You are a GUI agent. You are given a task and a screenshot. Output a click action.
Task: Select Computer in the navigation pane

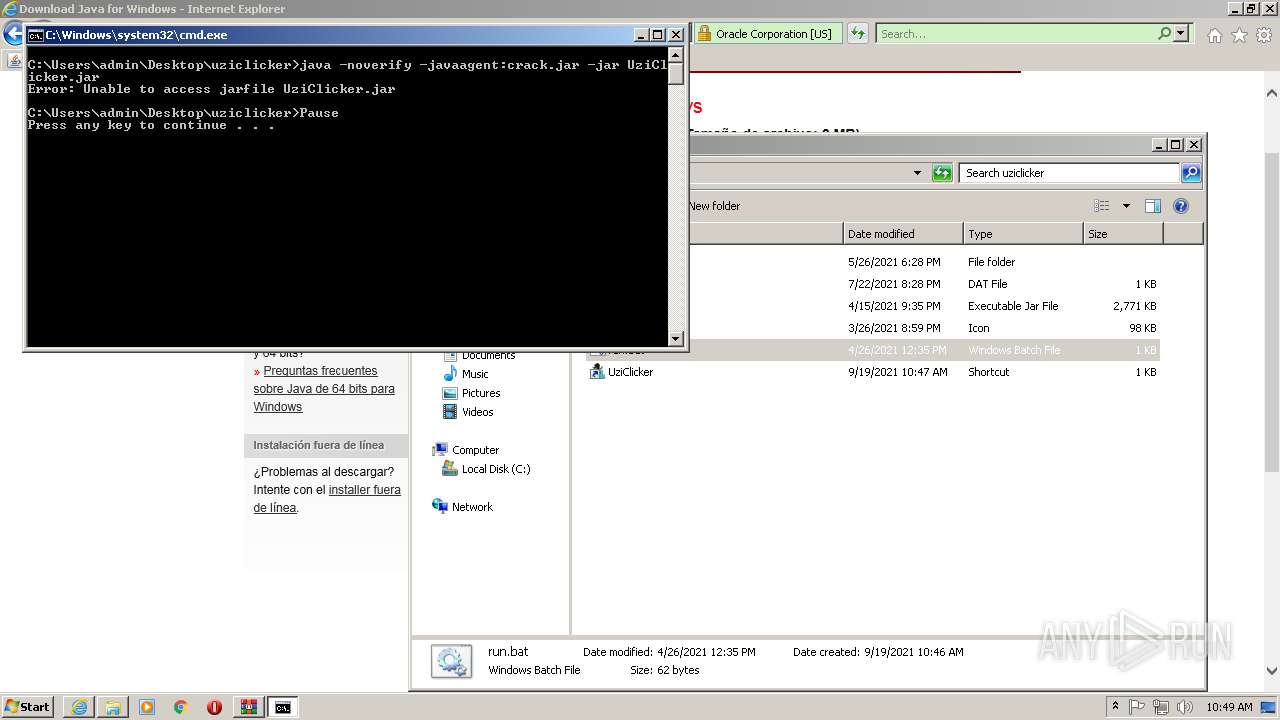475,450
